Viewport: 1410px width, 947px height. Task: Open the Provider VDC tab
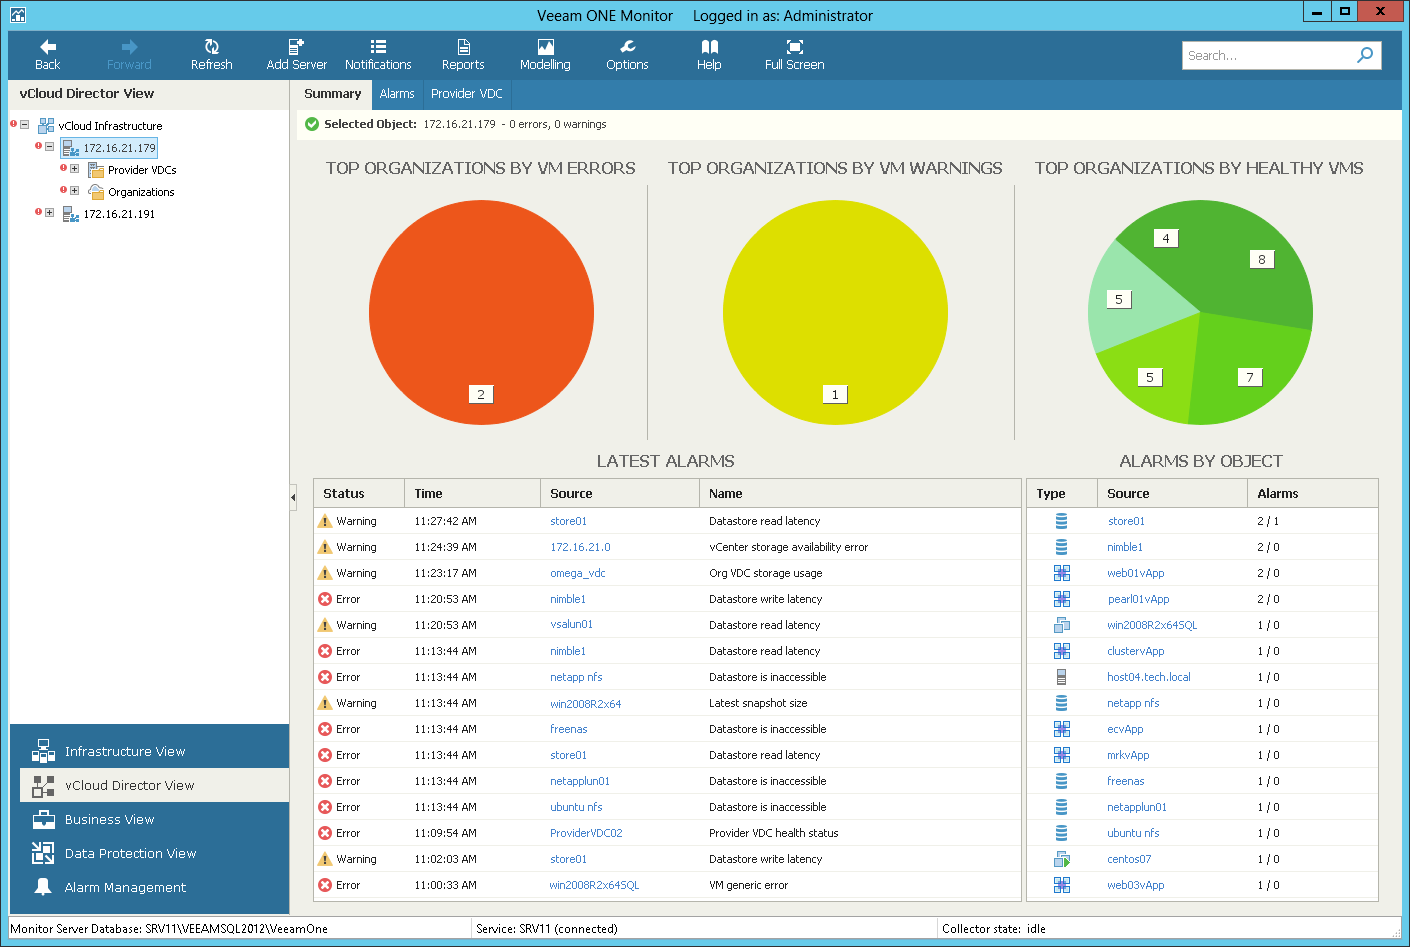467,94
